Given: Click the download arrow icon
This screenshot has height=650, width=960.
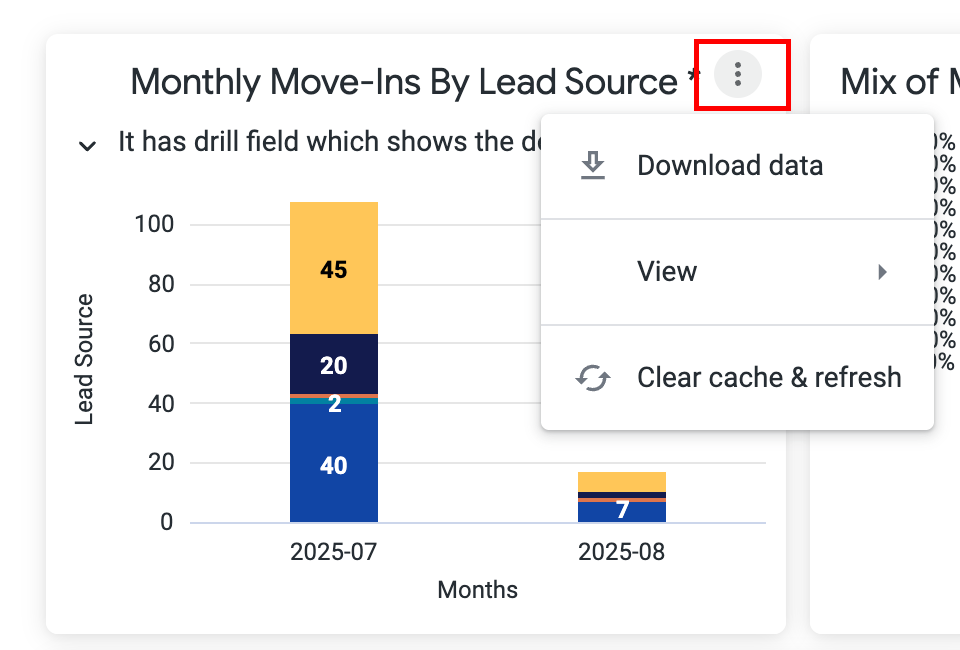Looking at the screenshot, I should tap(593, 166).
